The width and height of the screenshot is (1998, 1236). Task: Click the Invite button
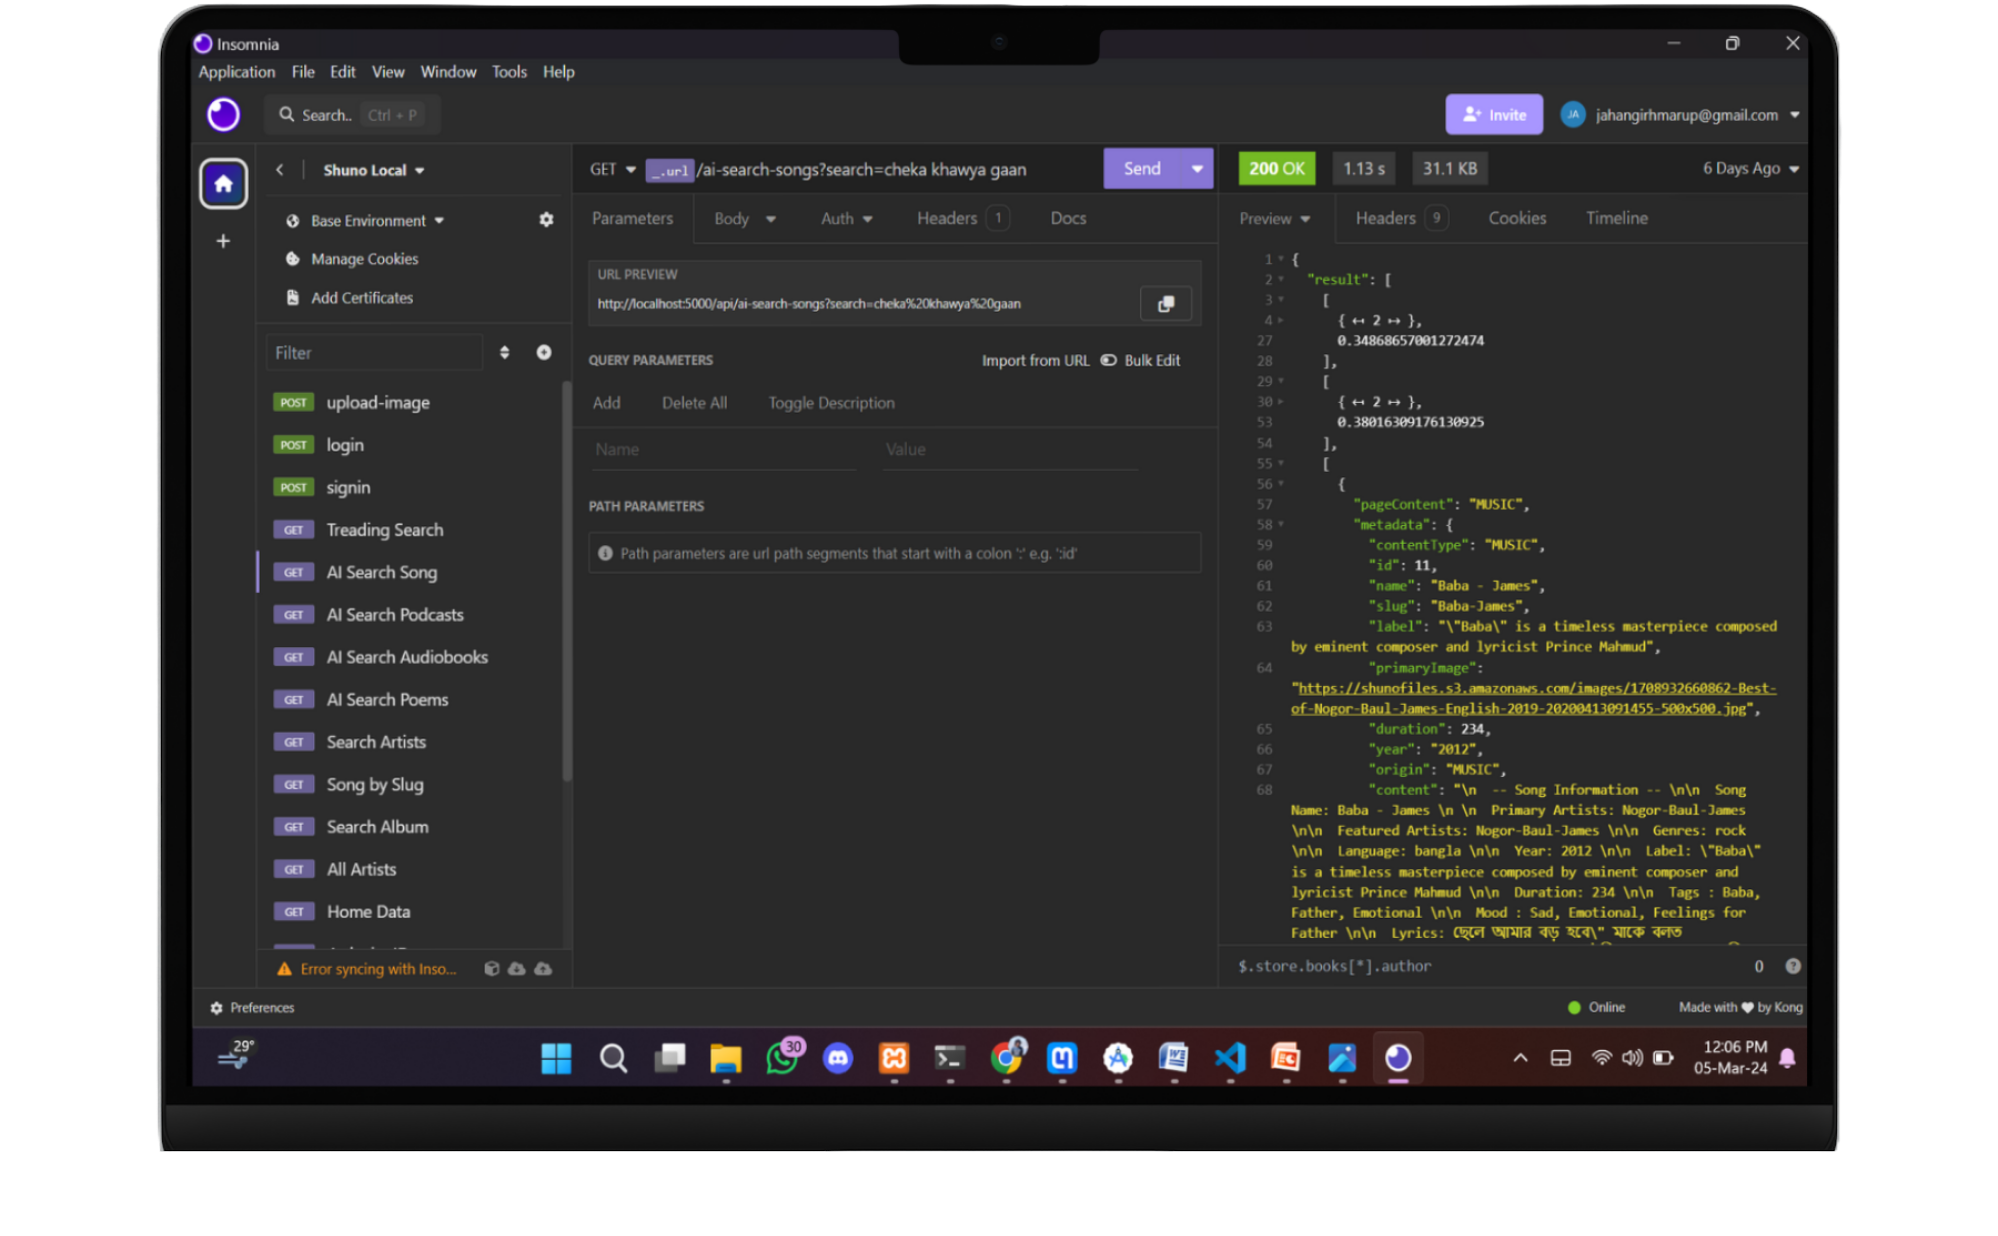pyautogui.click(x=1494, y=115)
